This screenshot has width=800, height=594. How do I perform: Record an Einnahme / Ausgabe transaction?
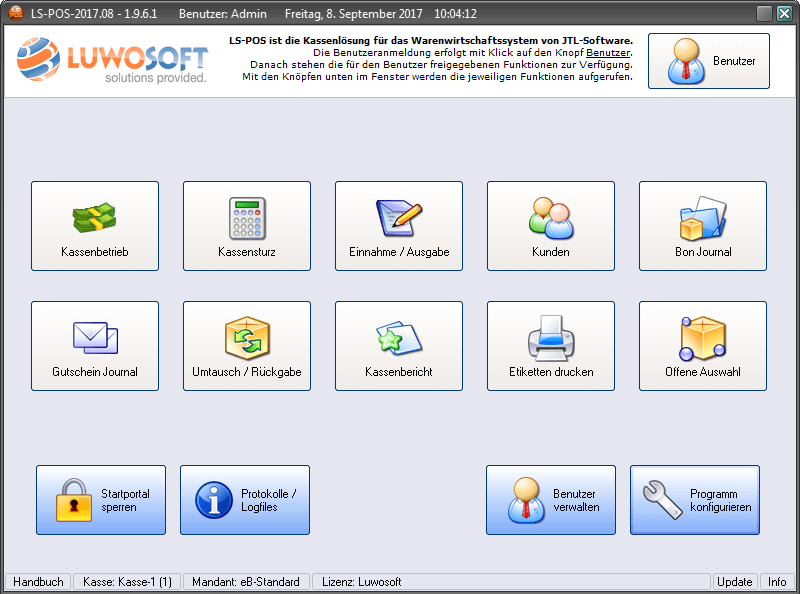[399, 226]
